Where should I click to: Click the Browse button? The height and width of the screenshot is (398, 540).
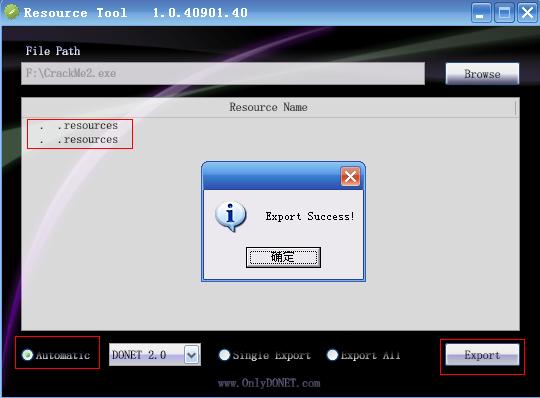[482, 74]
